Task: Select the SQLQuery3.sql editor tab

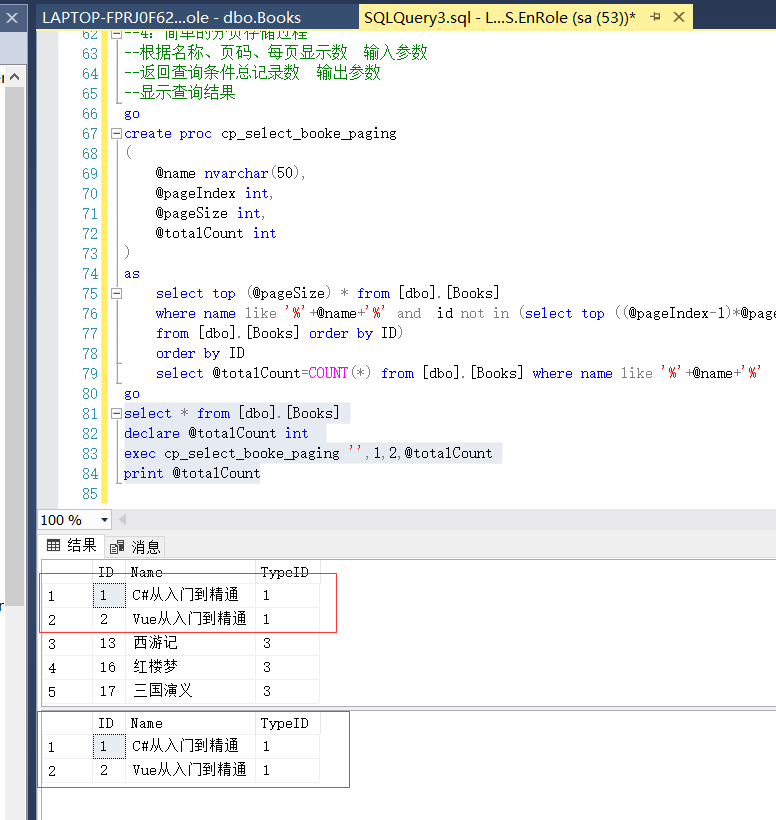Action: 500,18
